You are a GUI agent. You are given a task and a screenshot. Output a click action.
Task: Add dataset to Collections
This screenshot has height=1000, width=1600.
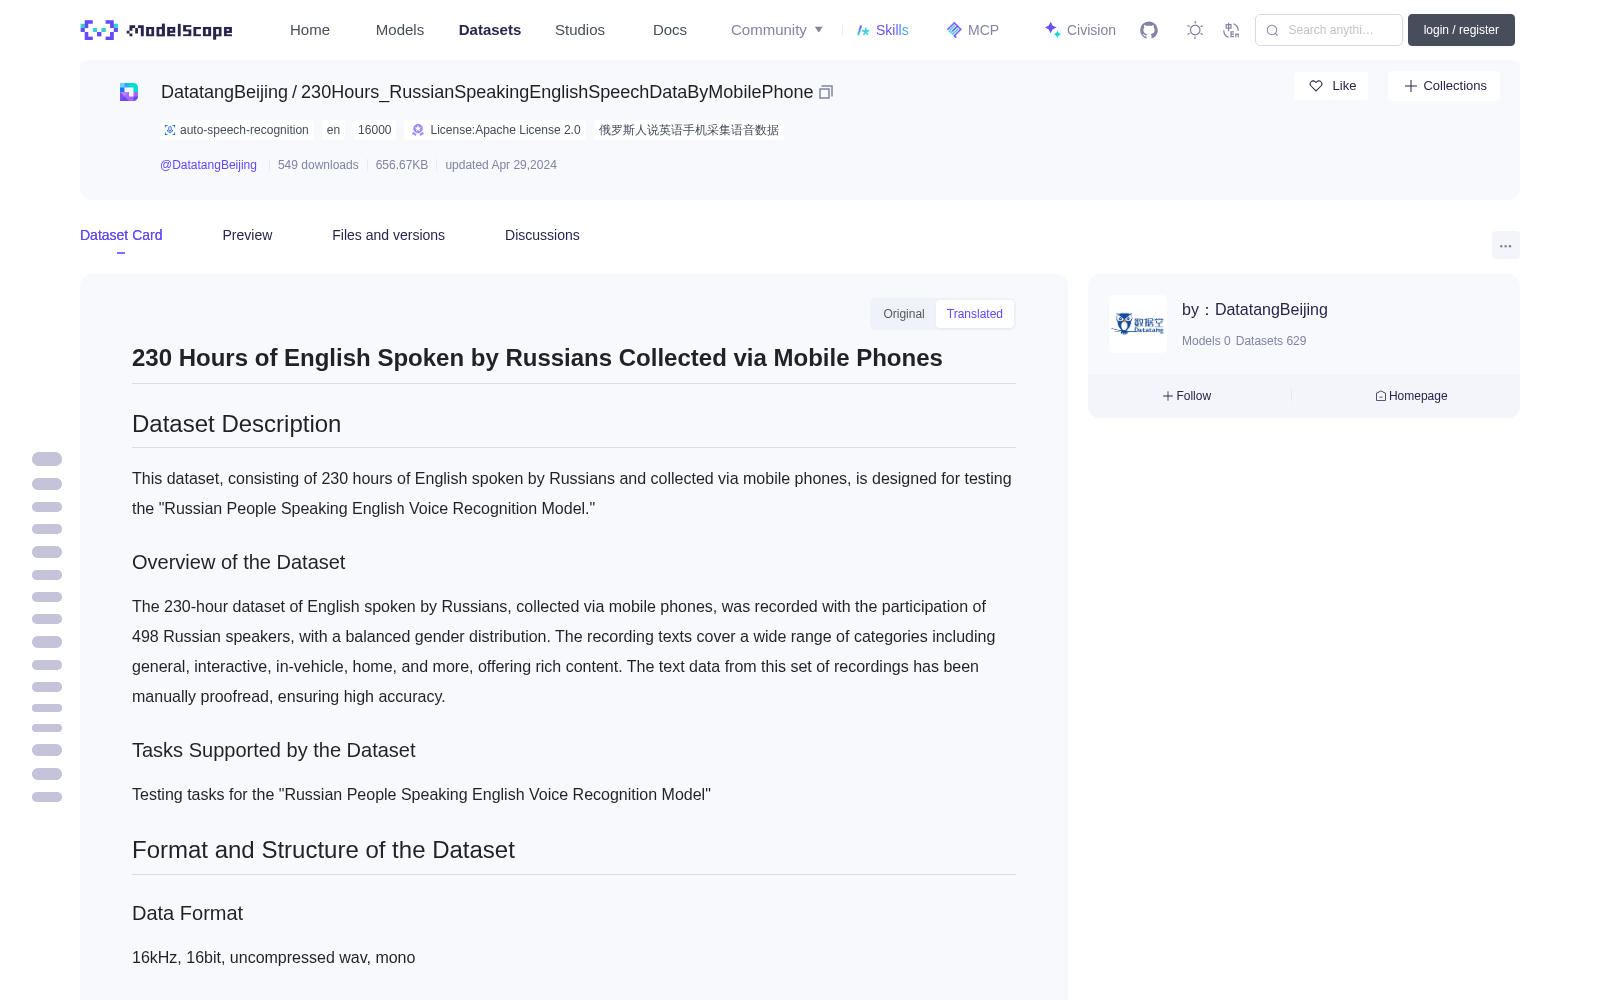[1444, 86]
